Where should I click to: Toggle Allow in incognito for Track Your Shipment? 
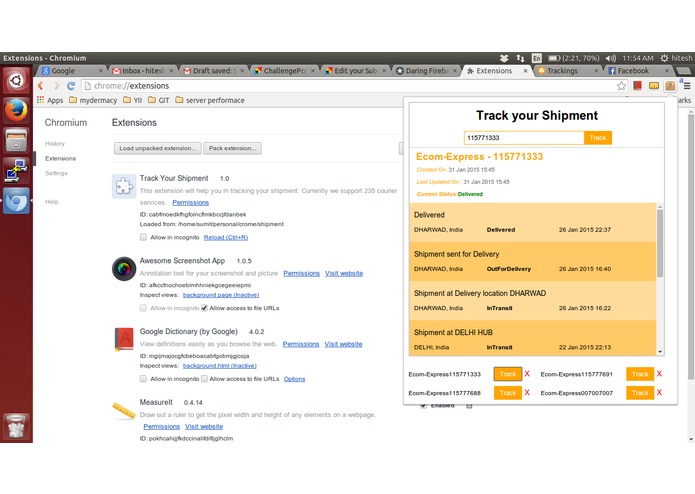143,237
